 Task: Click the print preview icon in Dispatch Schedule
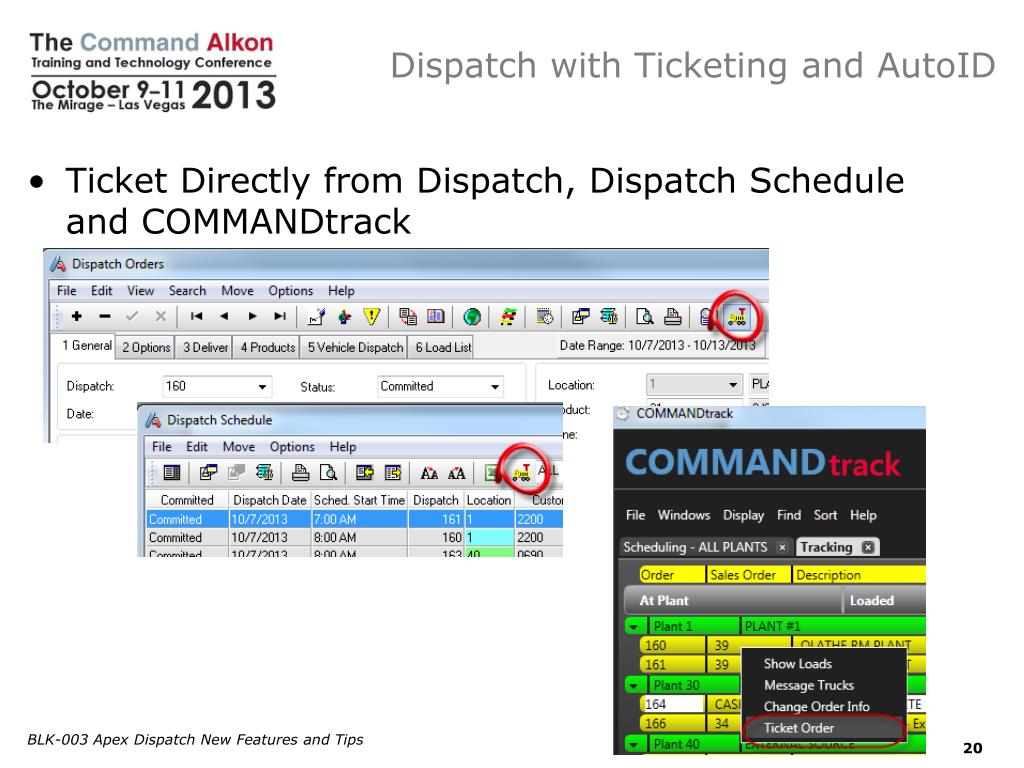tap(328, 473)
